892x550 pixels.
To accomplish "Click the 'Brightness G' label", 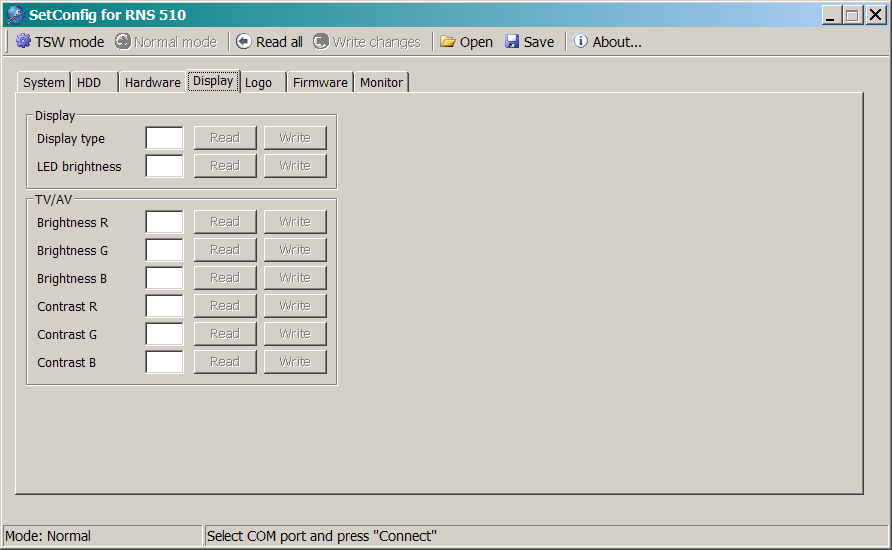I will pyautogui.click(x=72, y=251).
